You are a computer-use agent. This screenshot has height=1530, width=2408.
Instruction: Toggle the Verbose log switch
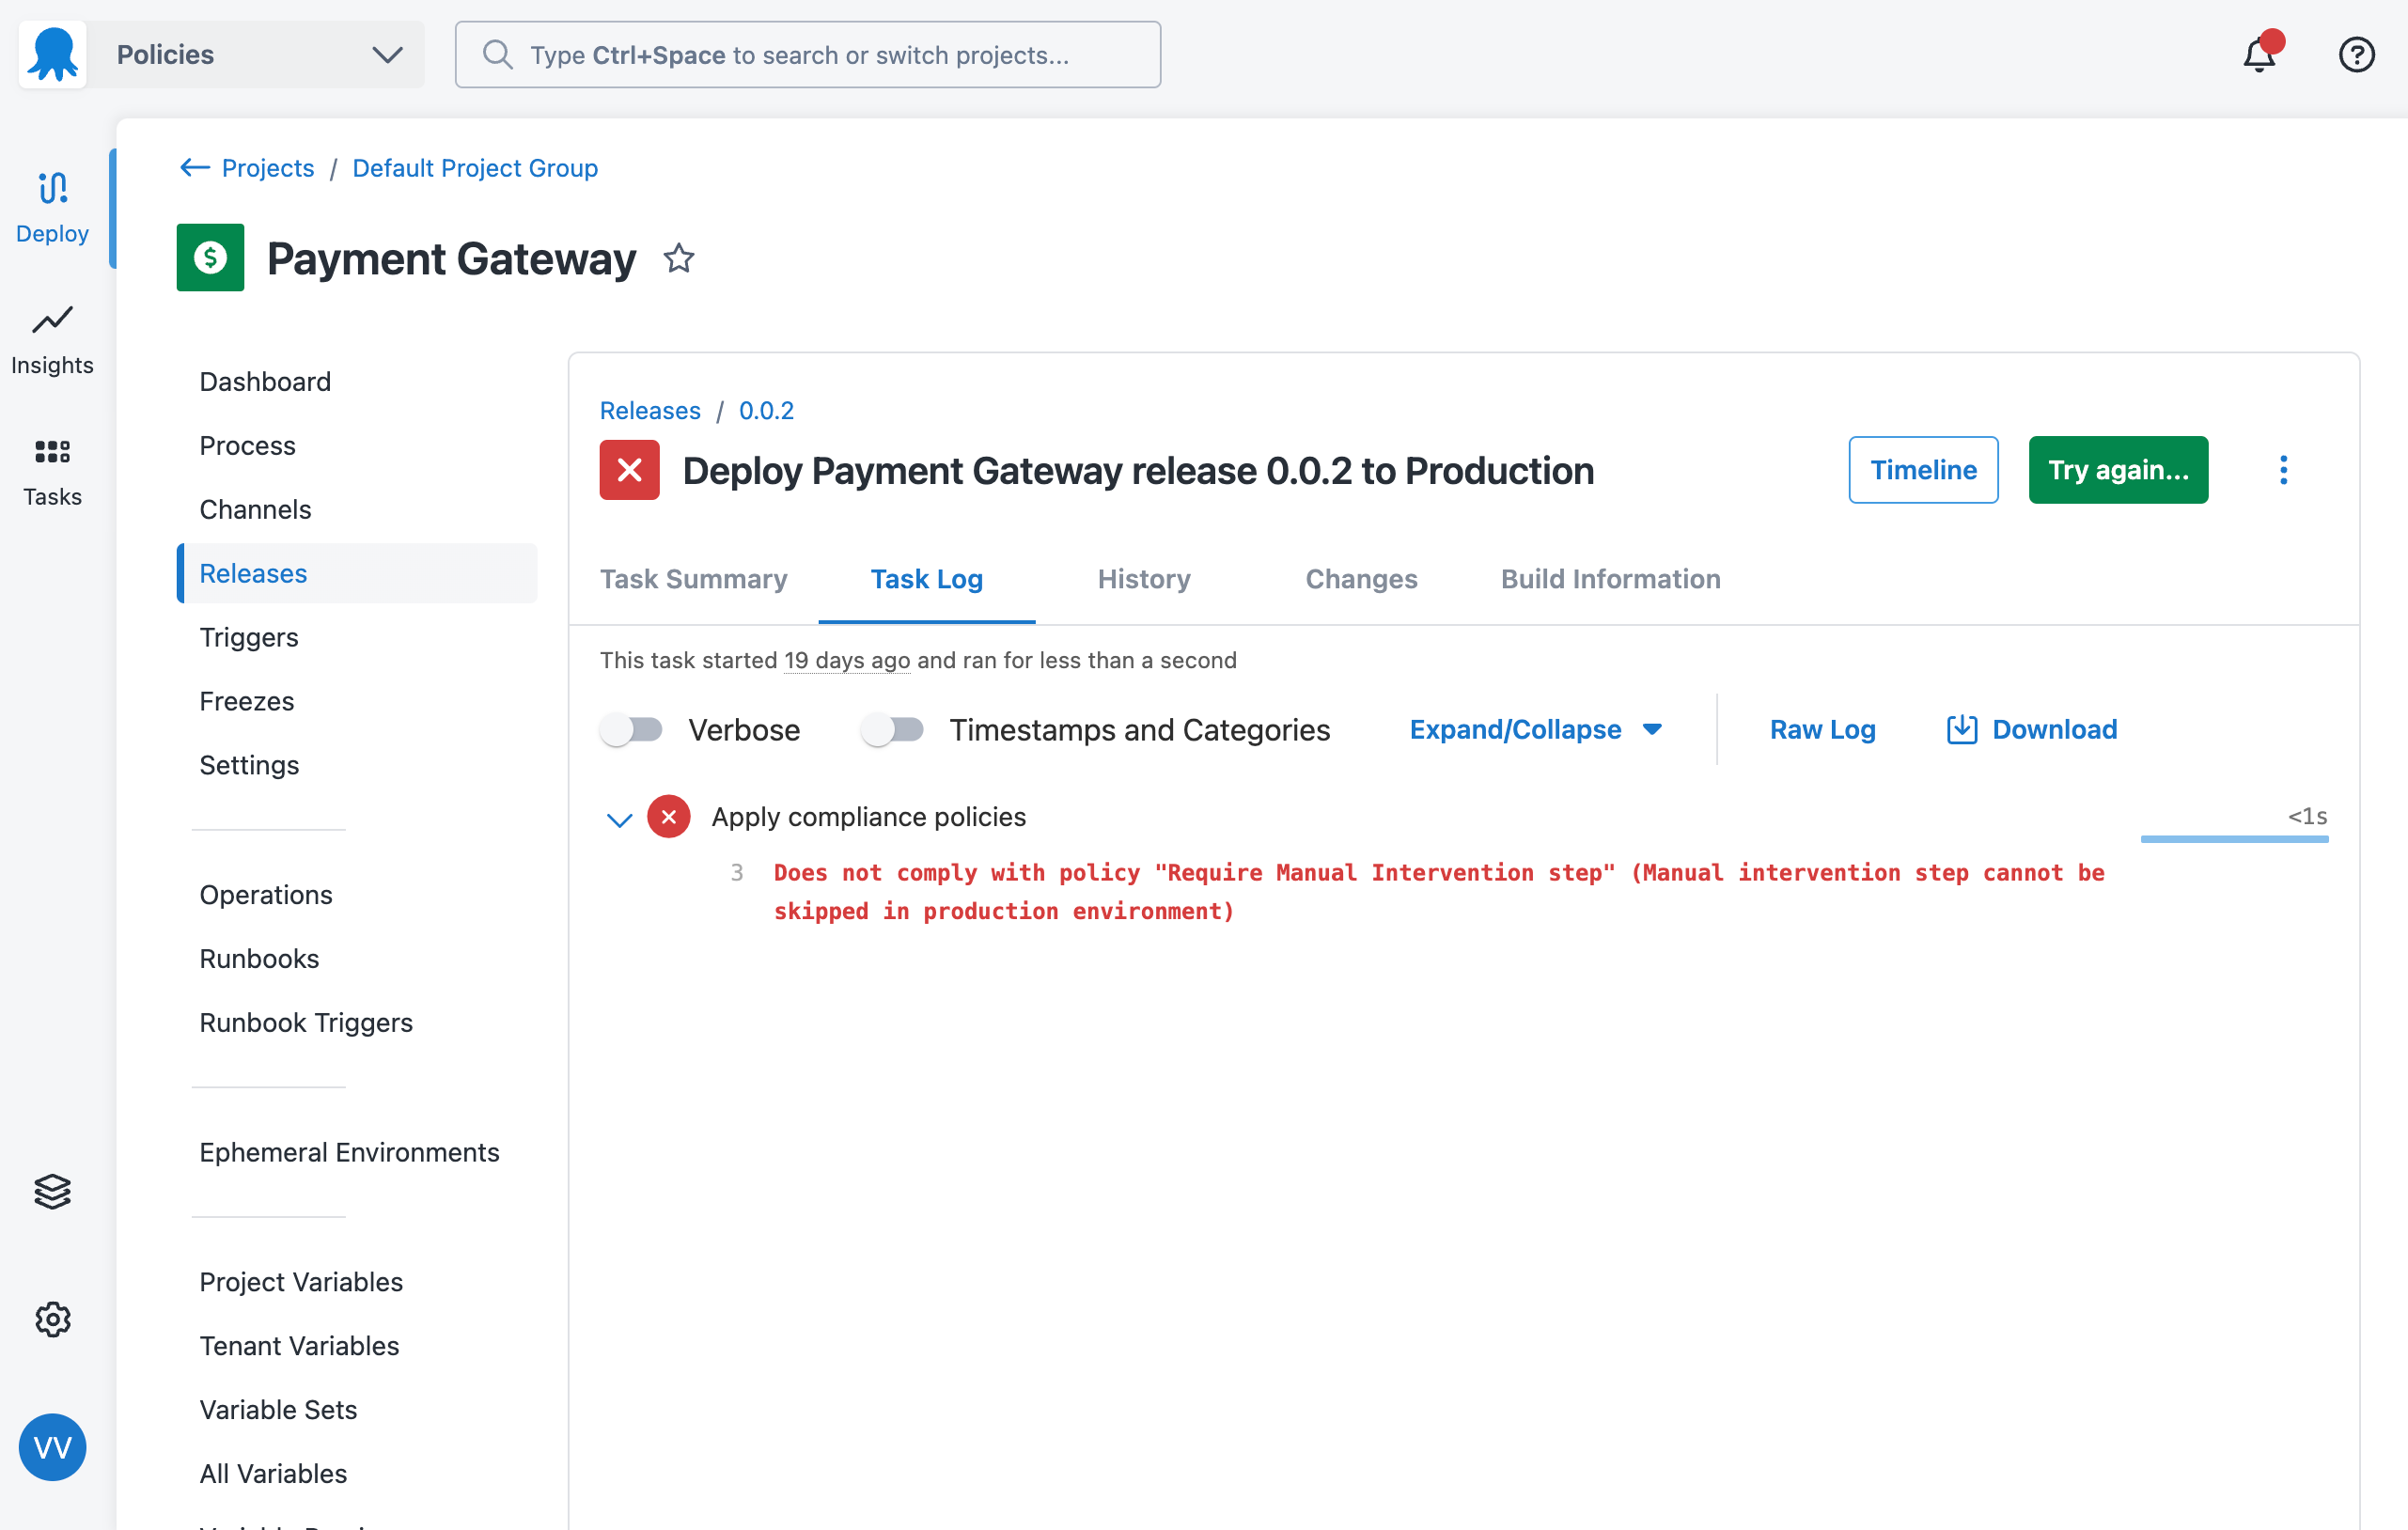pos(632,729)
